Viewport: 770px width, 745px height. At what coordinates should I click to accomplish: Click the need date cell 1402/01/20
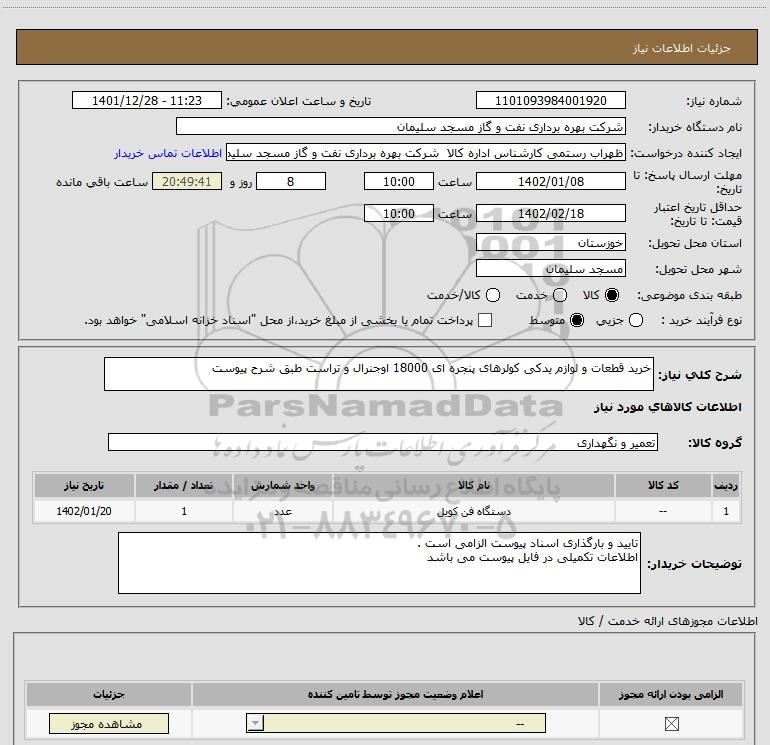[84, 511]
